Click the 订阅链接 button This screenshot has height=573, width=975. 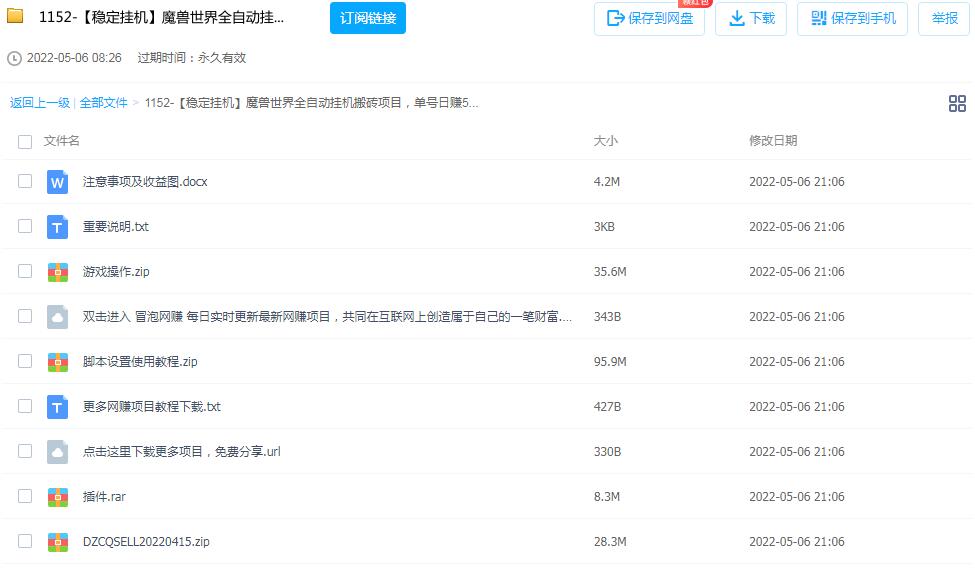(367, 18)
